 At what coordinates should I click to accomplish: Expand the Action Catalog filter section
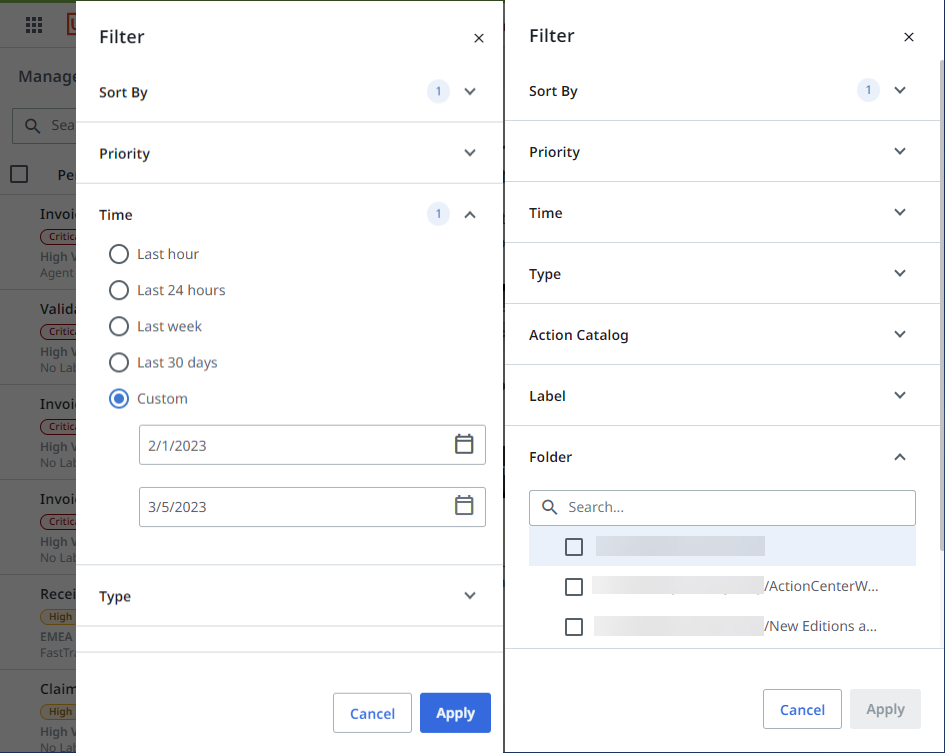[899, 335]
